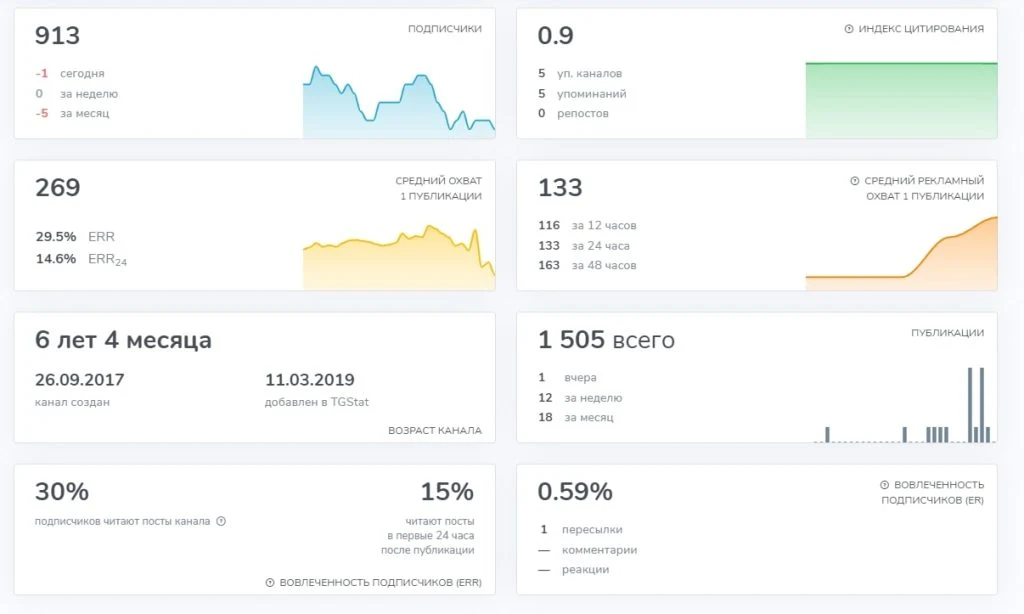Click the info icon after 'подписчиков читают посты канала'
The height and width of the screenshot is (614, 1024).
tap(221, 521)
